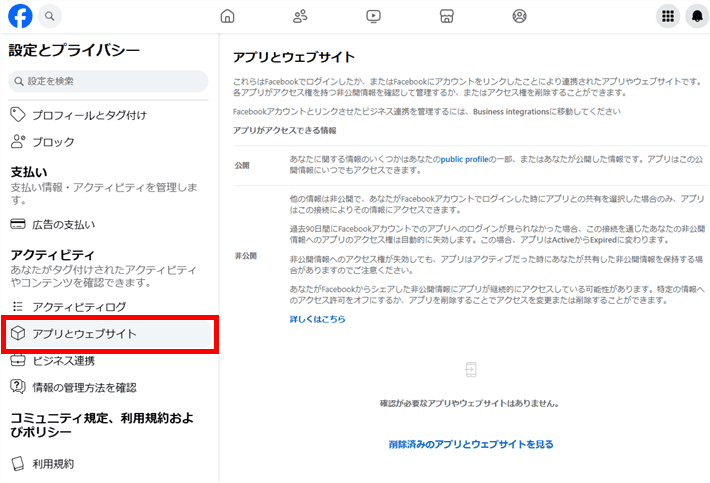Click the Business integrations text
Screen dimensions: 710x483
tap(511, 111)
